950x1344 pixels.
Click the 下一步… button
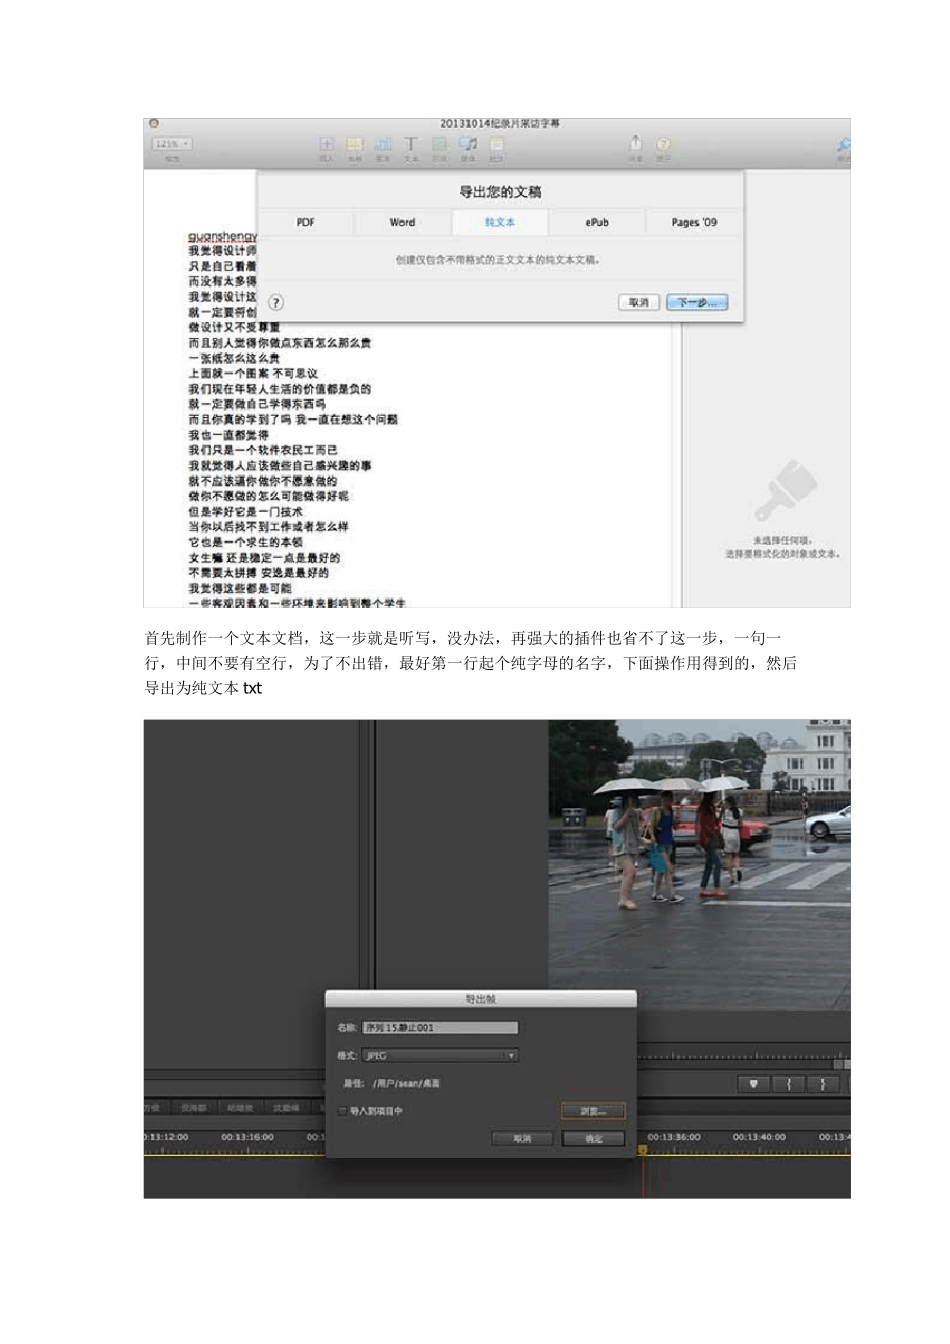click(697, 302)
